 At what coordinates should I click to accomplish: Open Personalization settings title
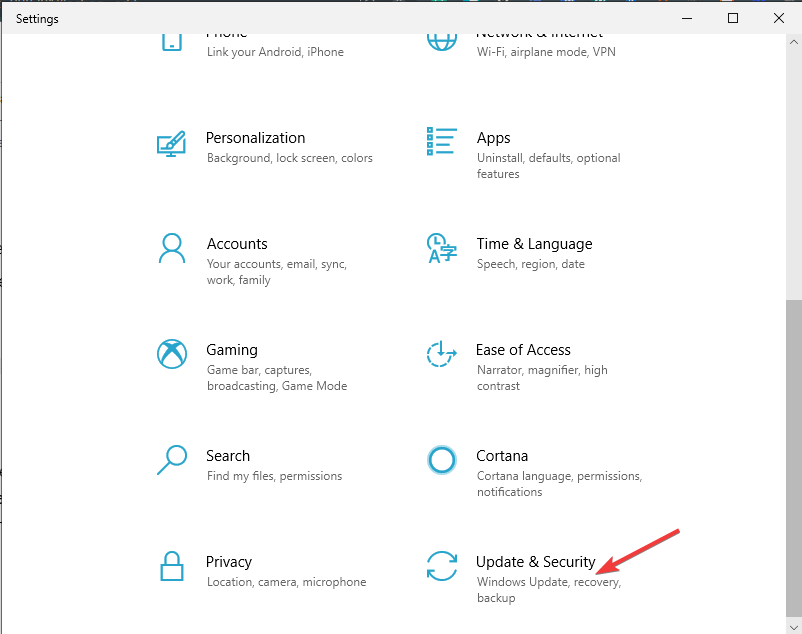255,138
